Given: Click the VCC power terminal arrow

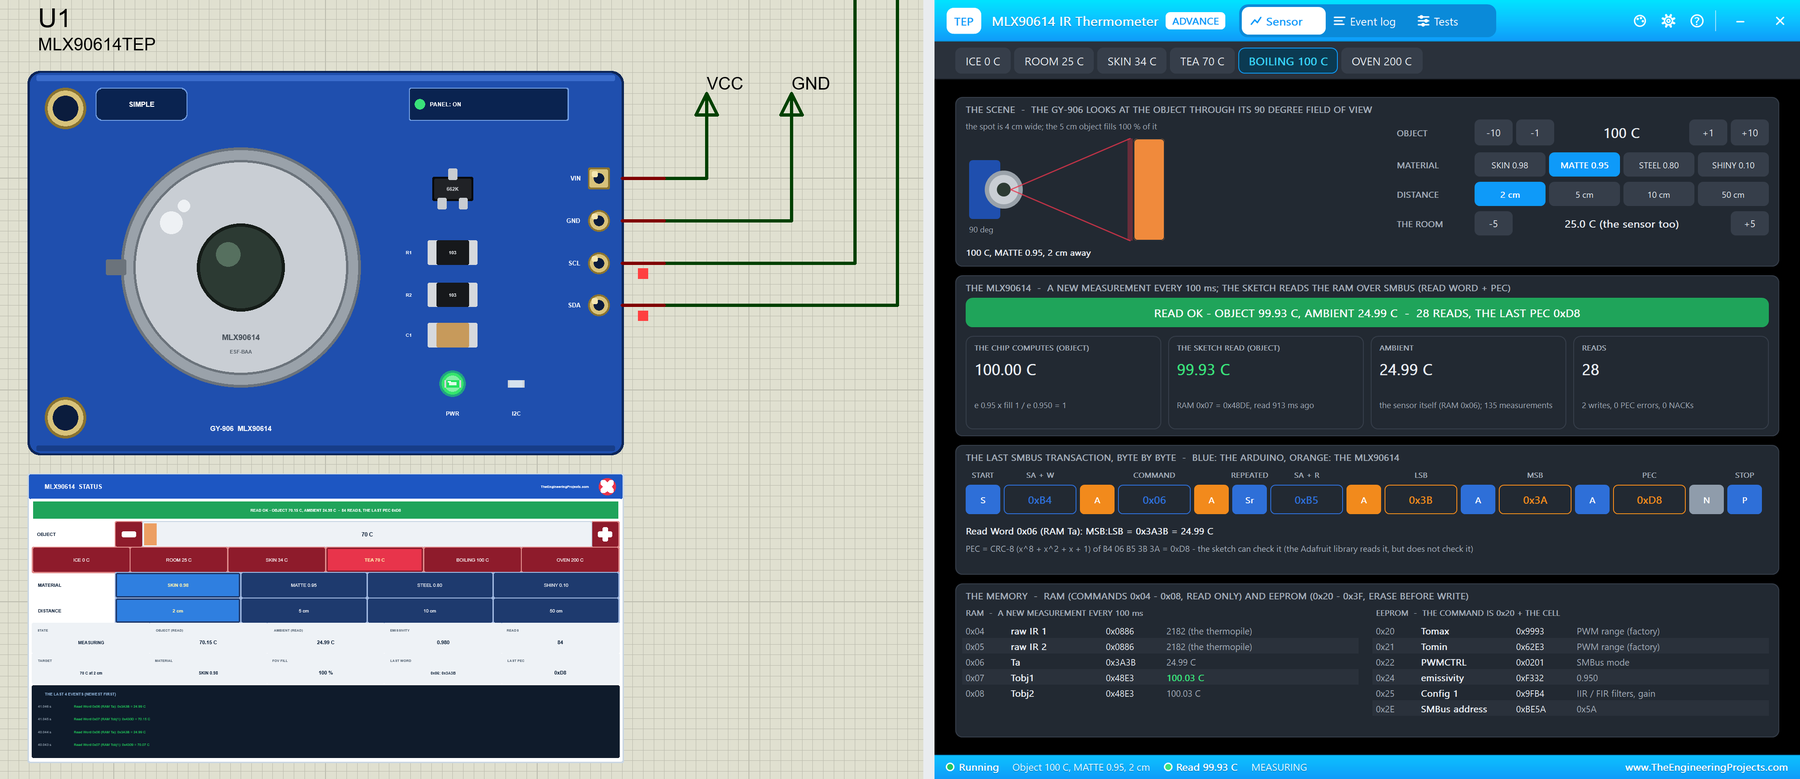Looking at the screenshot, I should tap(707, 104).
